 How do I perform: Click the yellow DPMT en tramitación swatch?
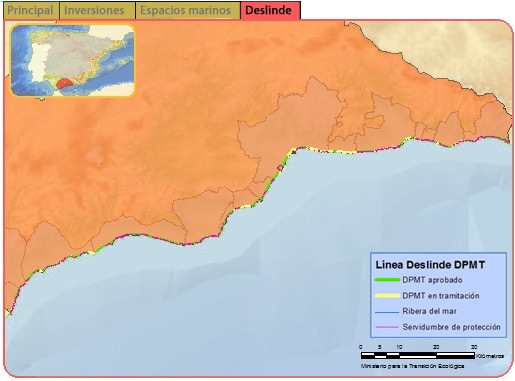coord(387,296)
